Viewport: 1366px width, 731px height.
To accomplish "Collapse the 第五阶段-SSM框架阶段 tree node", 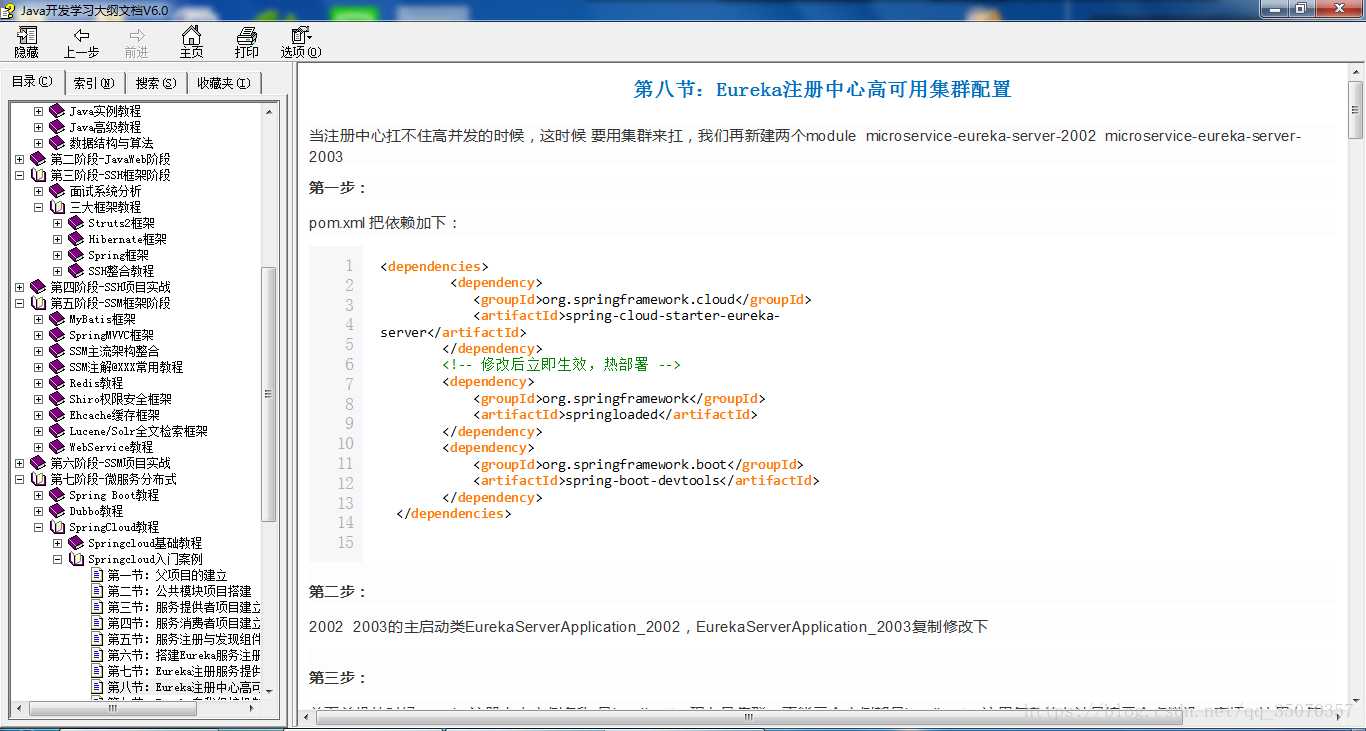I will (19, 303).
